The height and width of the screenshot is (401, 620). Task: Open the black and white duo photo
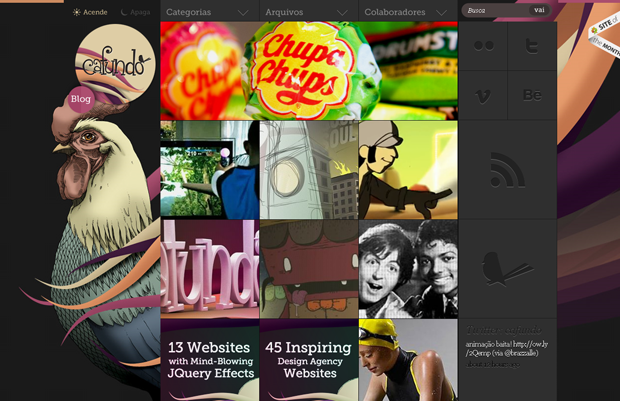pos(408,269)
